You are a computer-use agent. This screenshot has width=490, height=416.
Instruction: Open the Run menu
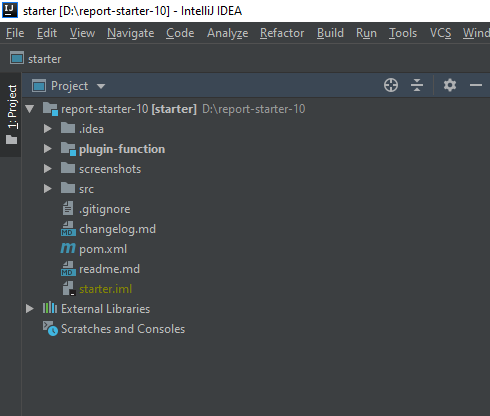[x=366, y=33]
